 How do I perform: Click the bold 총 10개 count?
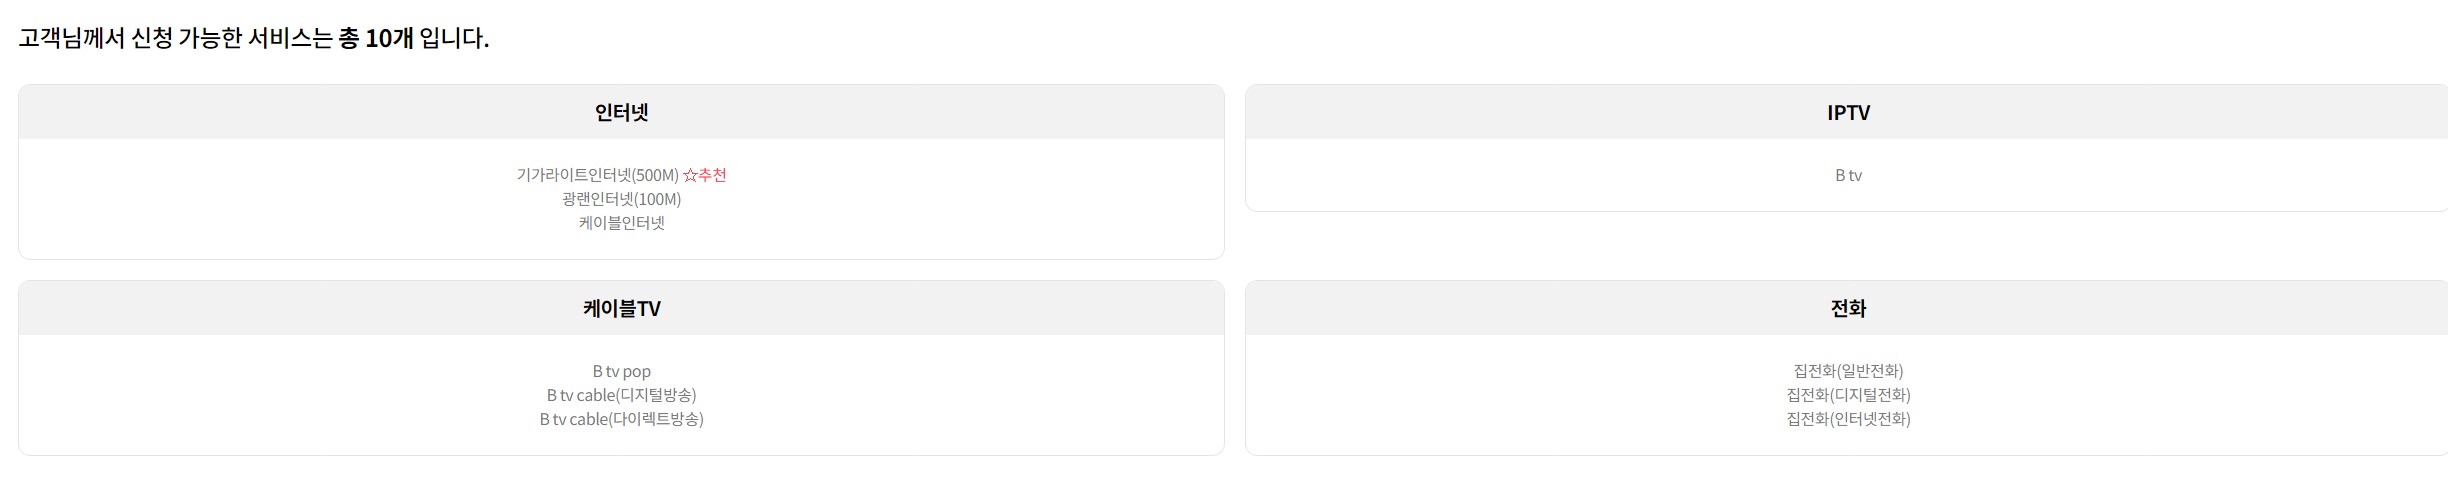(x=376, y=38)
